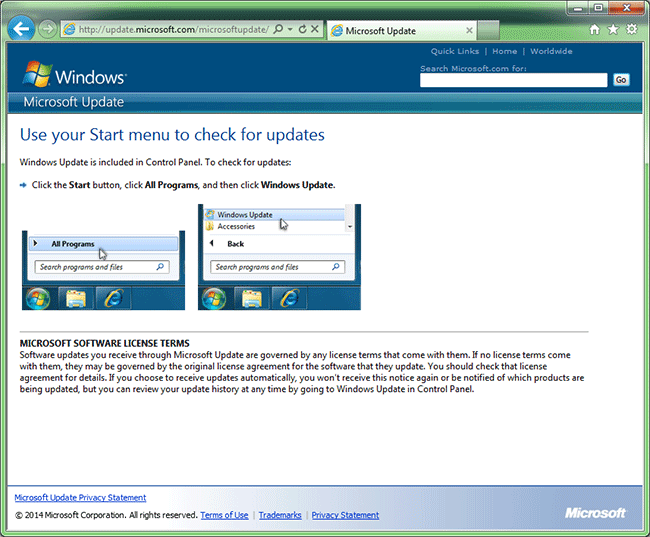
Task: Open the Worldwide link
Action: tap(551, 51)
